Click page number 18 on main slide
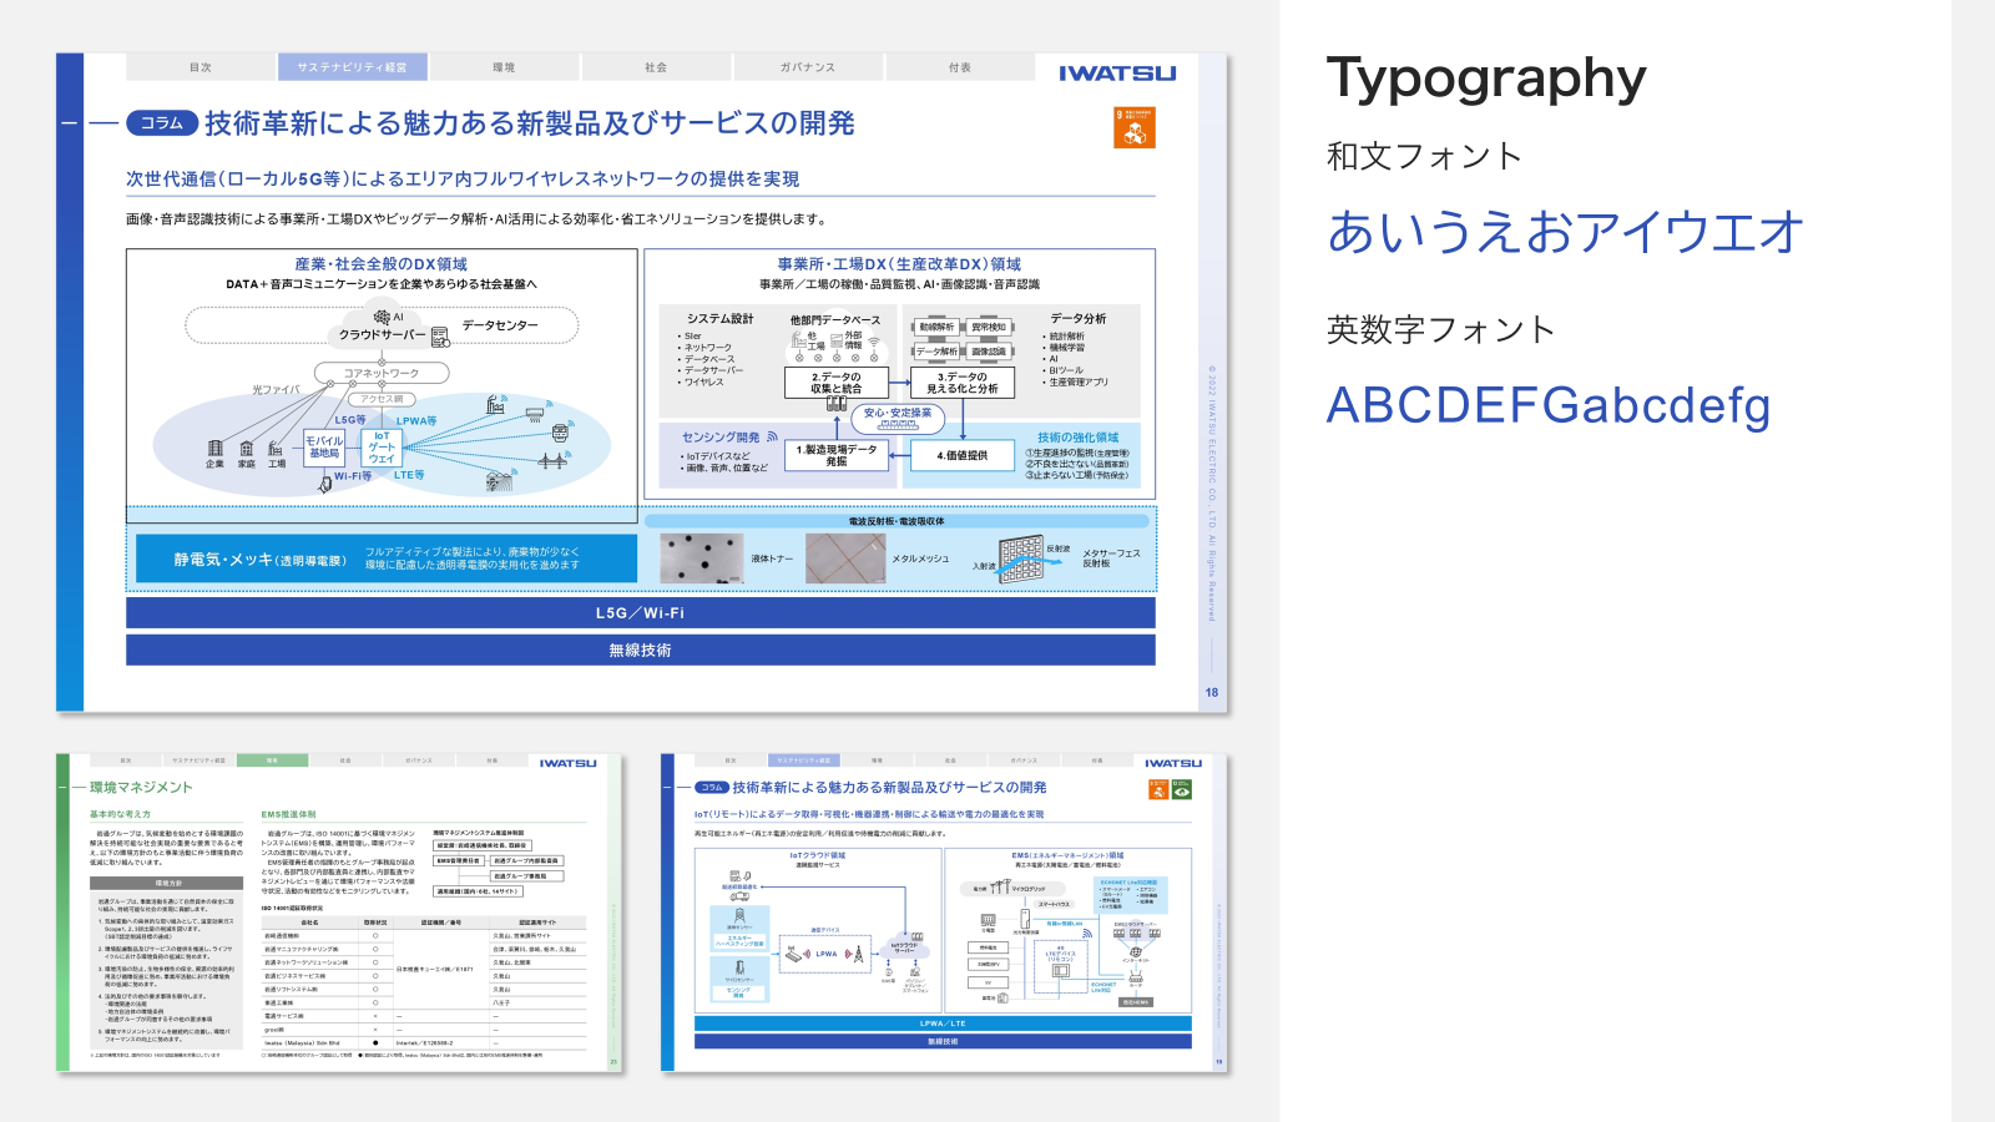 1212,692
